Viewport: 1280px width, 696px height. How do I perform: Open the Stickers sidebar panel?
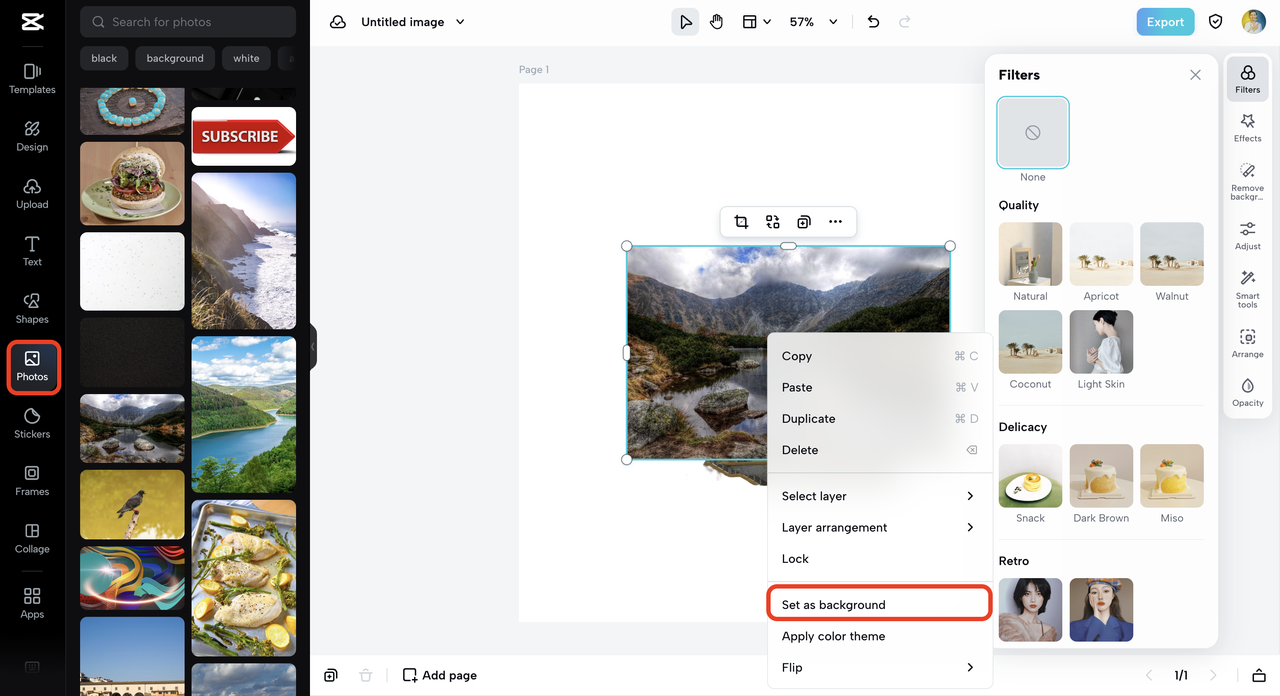point(32,424)
